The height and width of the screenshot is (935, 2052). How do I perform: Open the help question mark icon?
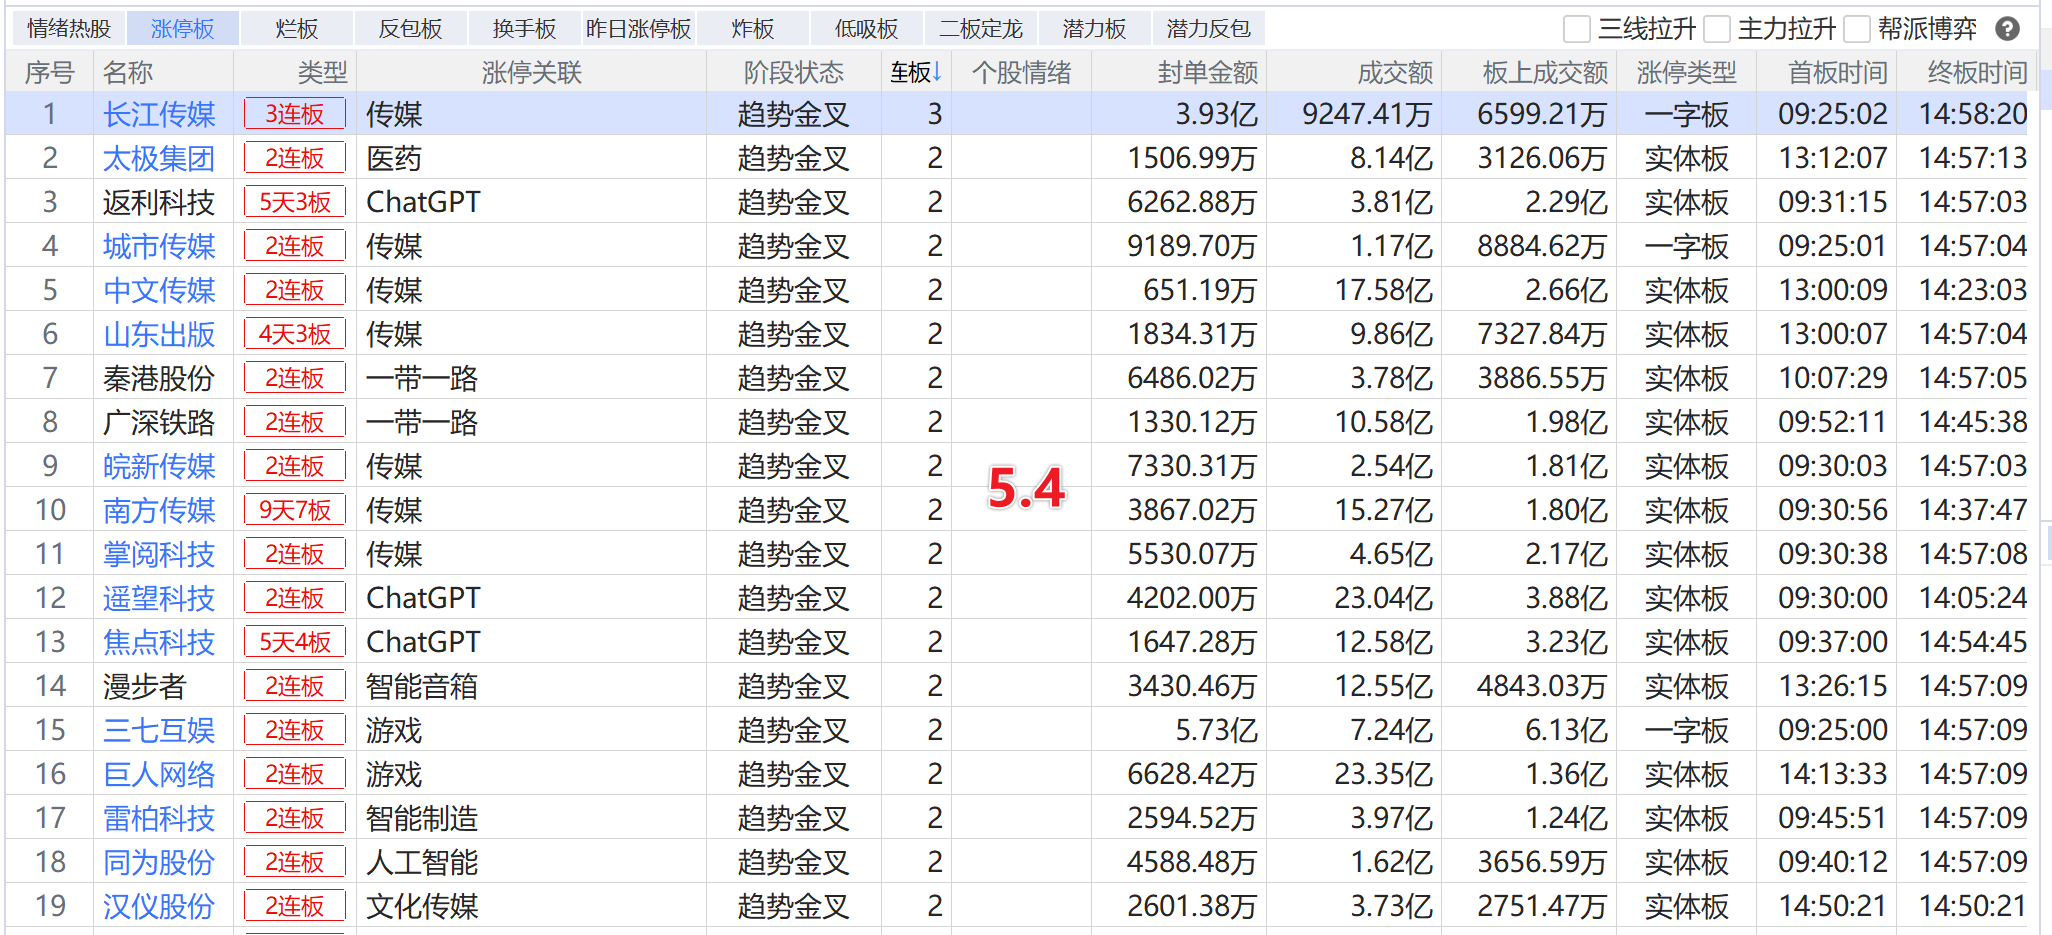[2006, 29]
